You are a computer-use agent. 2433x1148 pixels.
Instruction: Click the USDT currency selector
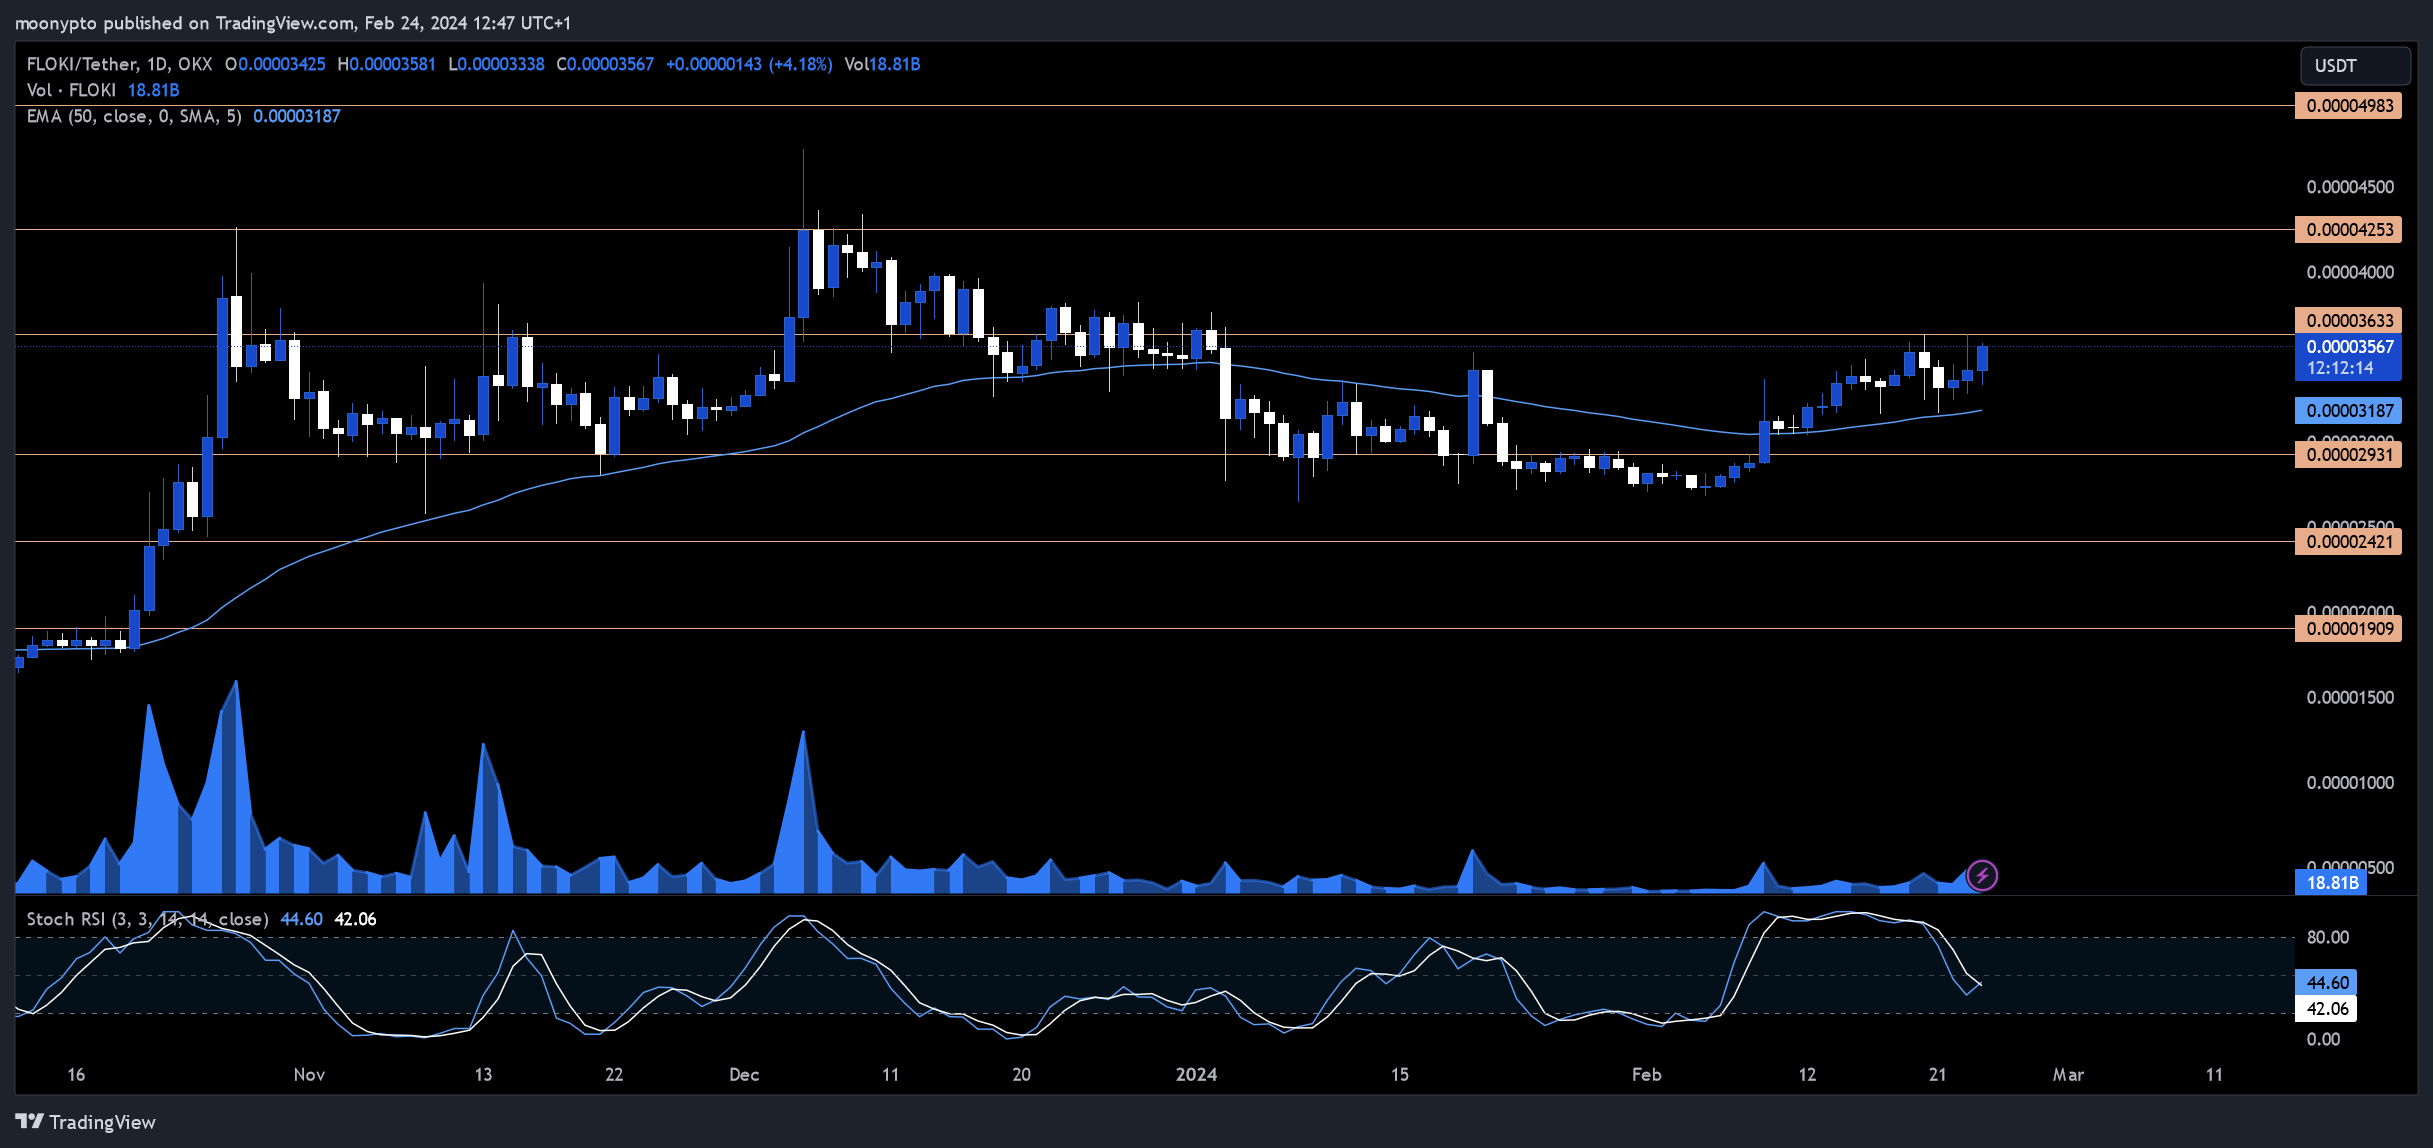coord(2355,66)
